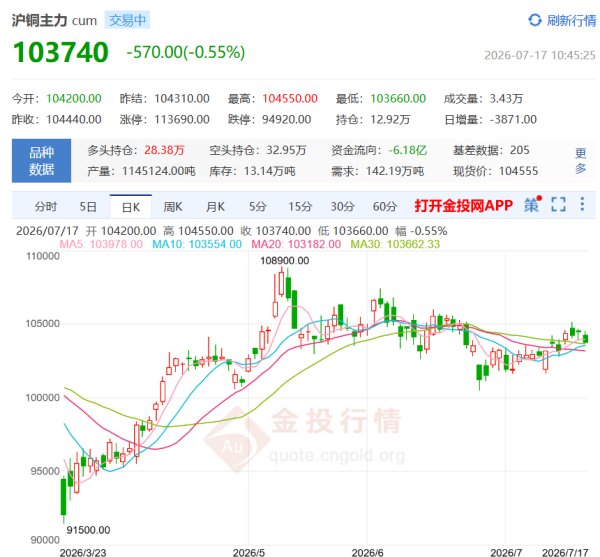Click the 交易中 trading status badge
This screenshot has height=557, width=600.
click(127, 20)
